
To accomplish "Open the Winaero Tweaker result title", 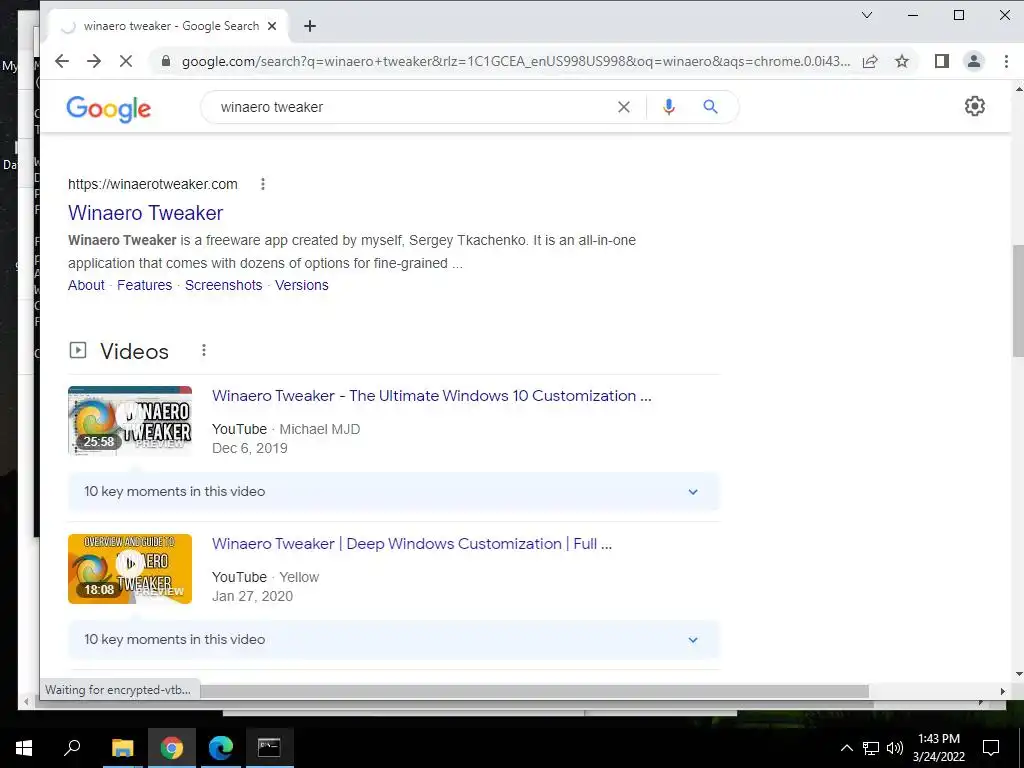I will 146,213.
